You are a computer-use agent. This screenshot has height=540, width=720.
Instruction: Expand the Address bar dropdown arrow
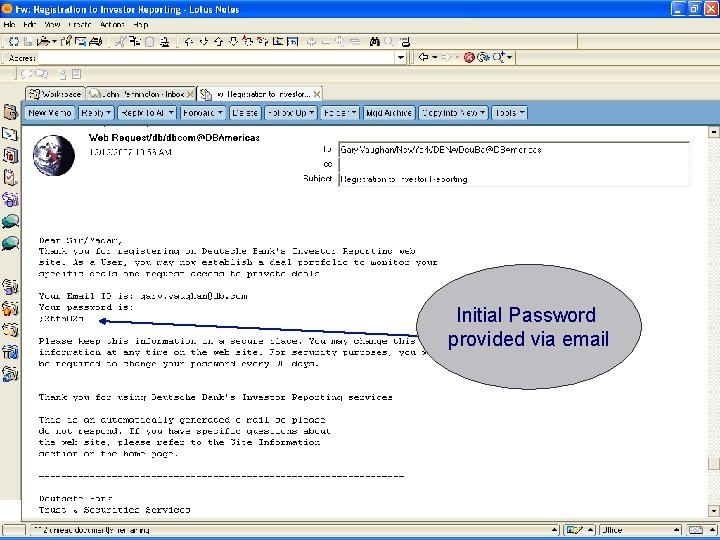(401, 57)
